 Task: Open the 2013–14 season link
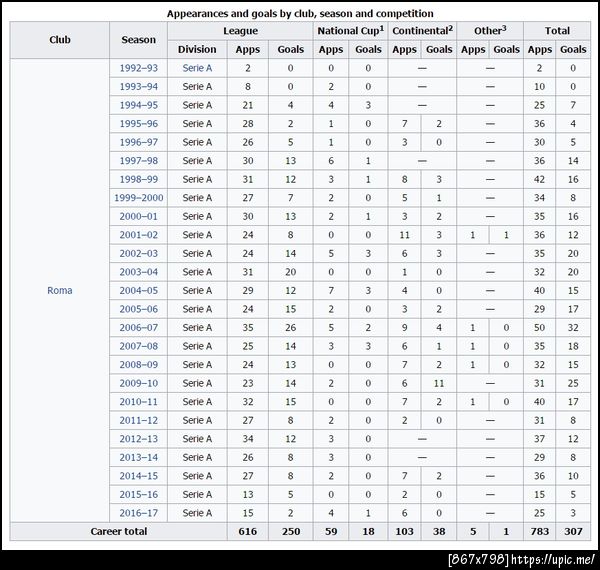pos(139,458)
